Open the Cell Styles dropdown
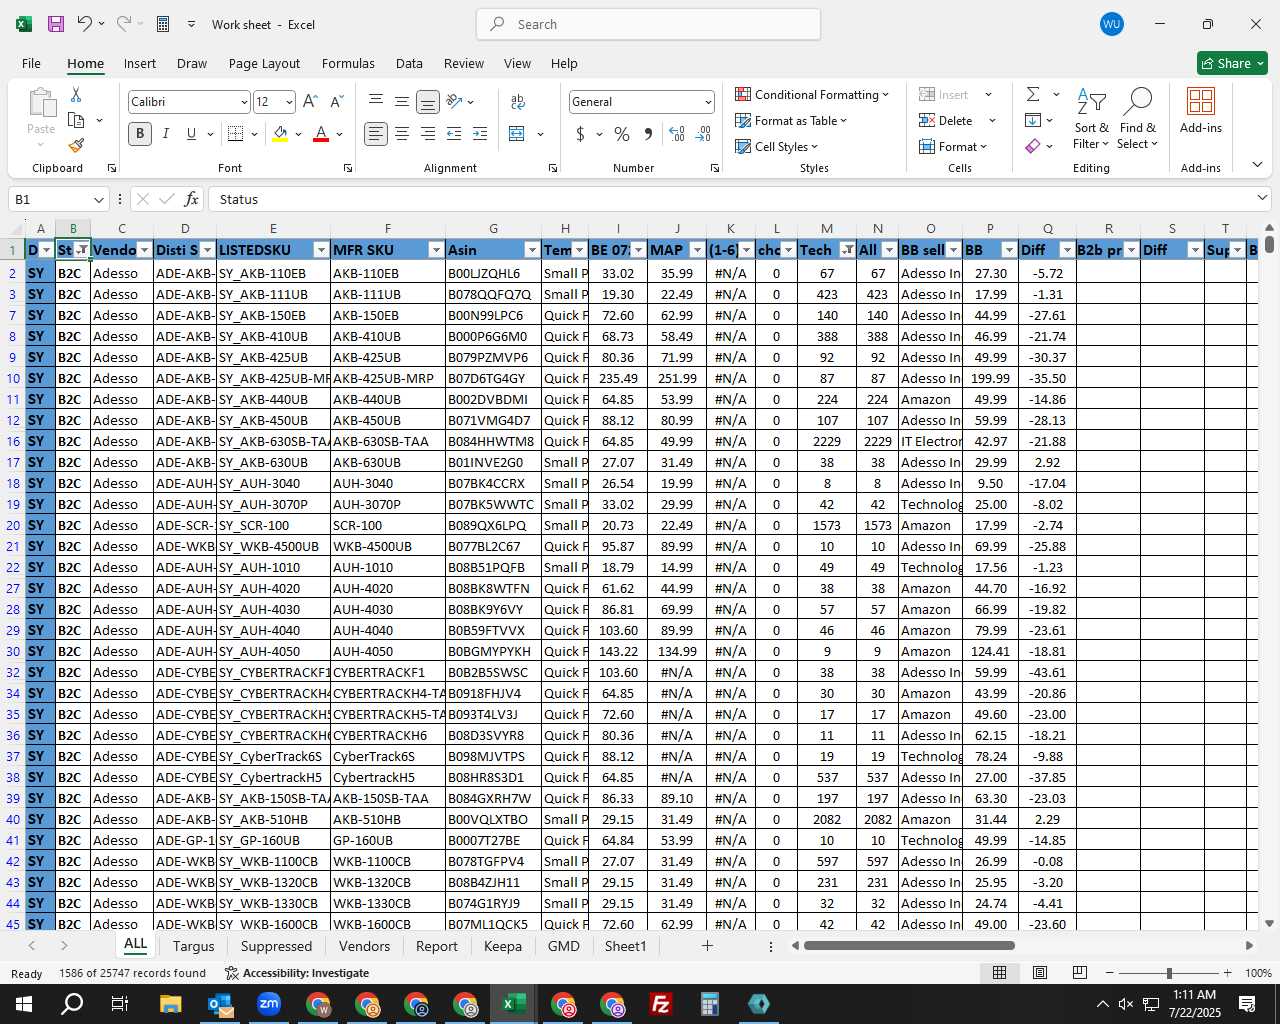 tap(776, 146)
